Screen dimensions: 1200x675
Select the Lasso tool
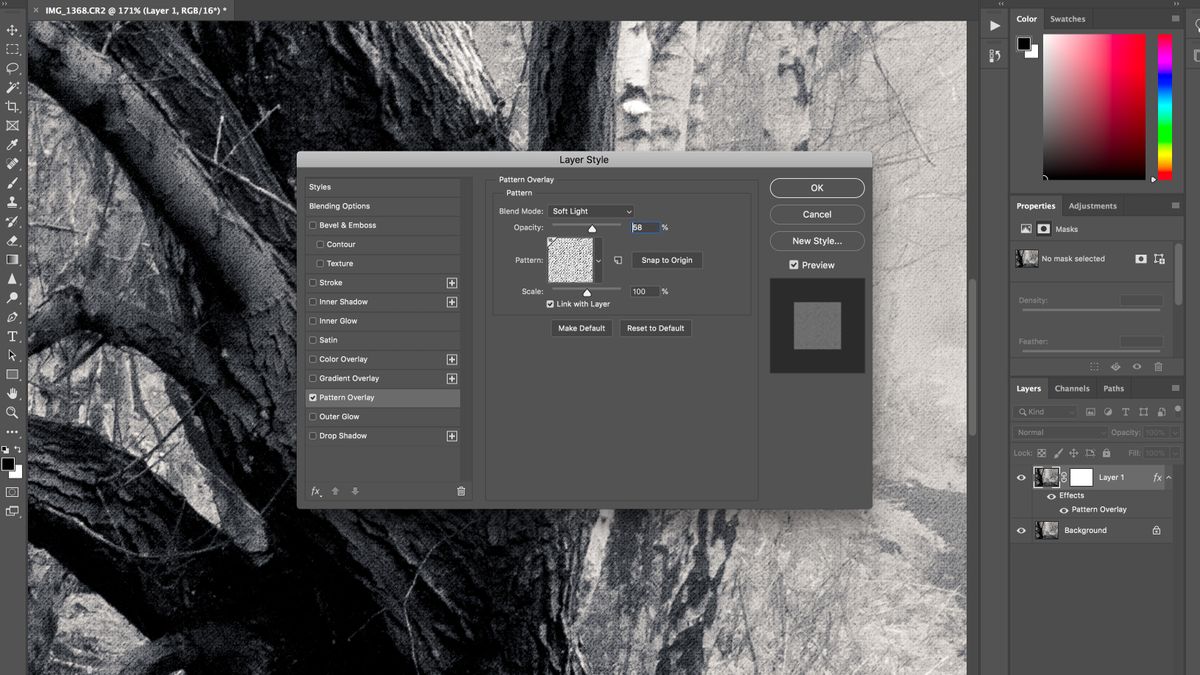tap(12, 67)
